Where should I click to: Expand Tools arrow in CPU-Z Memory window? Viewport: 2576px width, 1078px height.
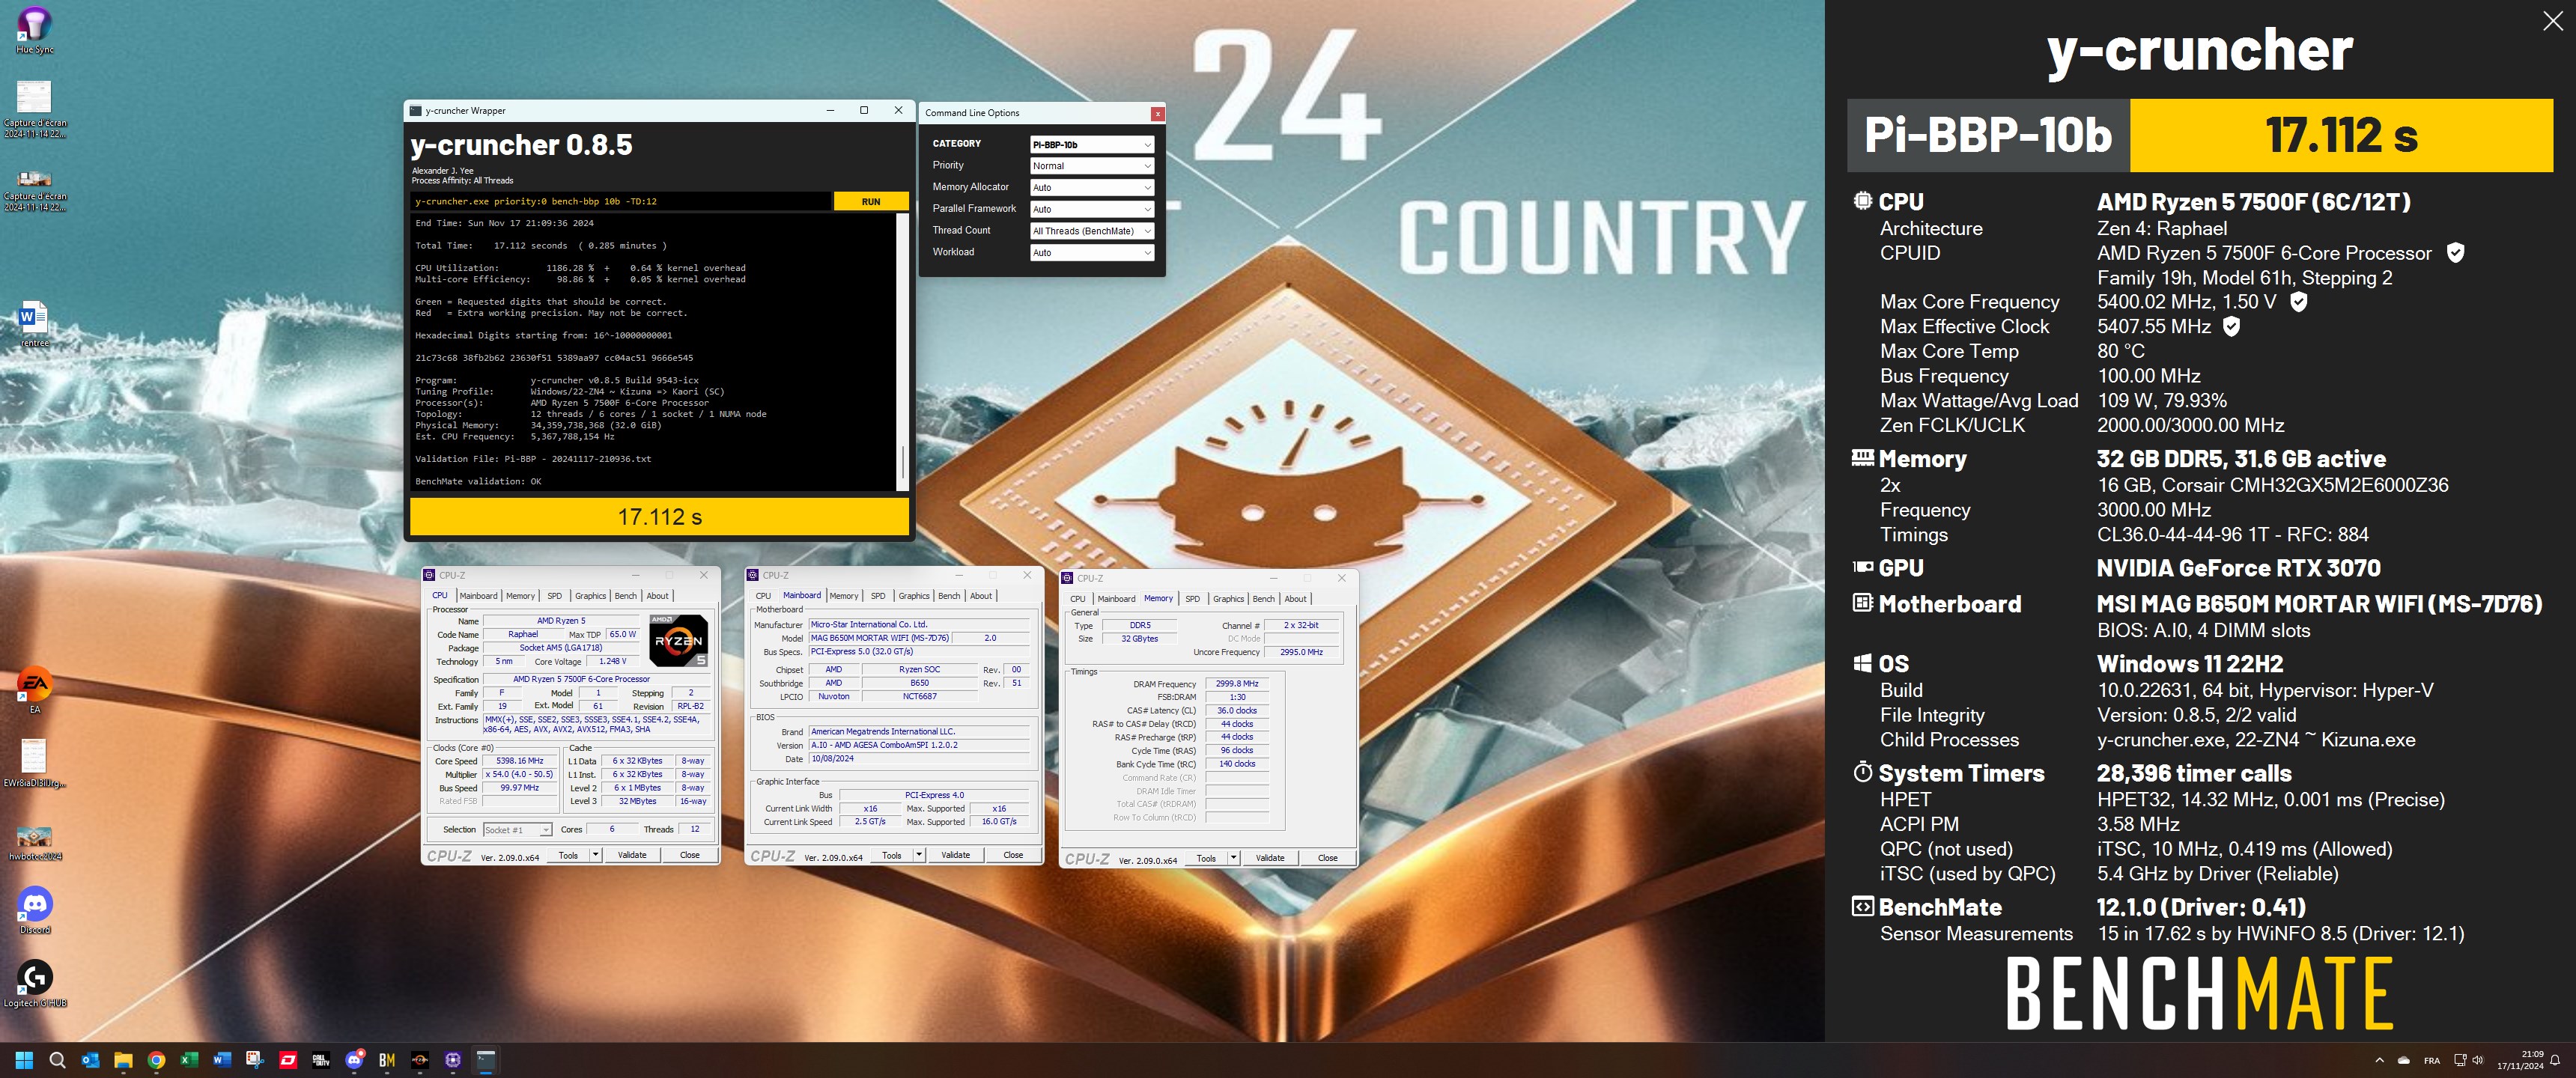(1233, 858)
